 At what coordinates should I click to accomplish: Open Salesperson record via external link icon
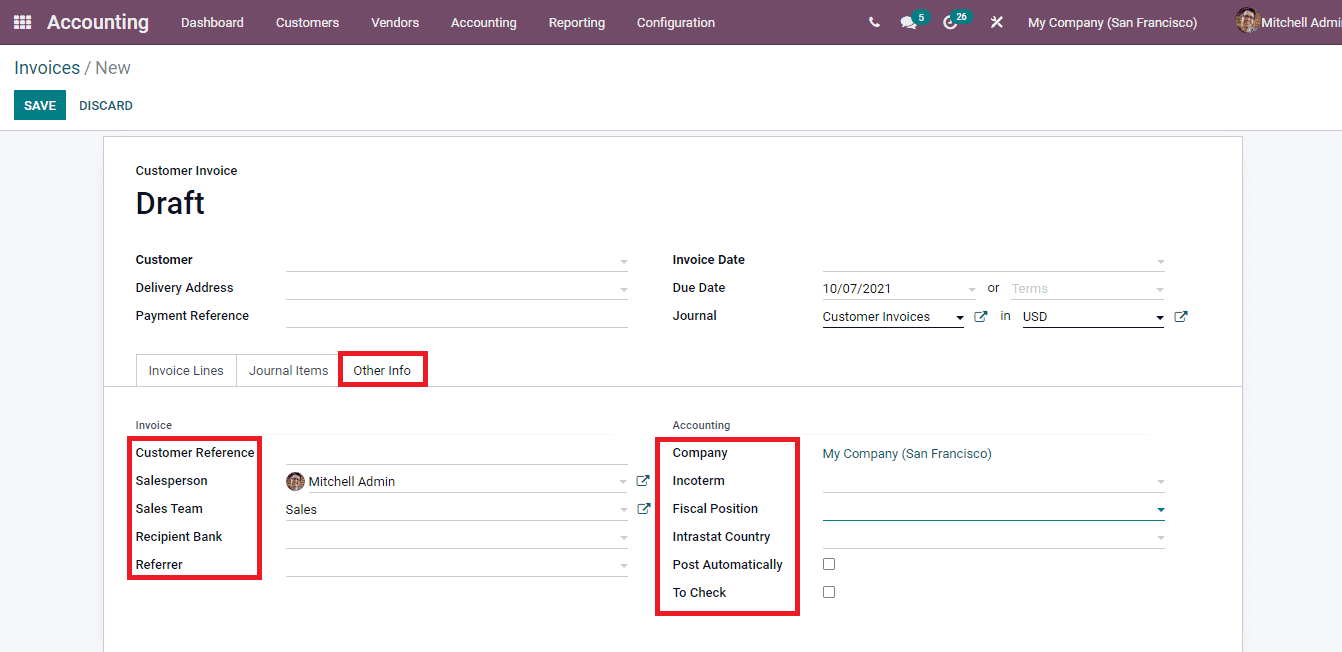coord(643,480)
